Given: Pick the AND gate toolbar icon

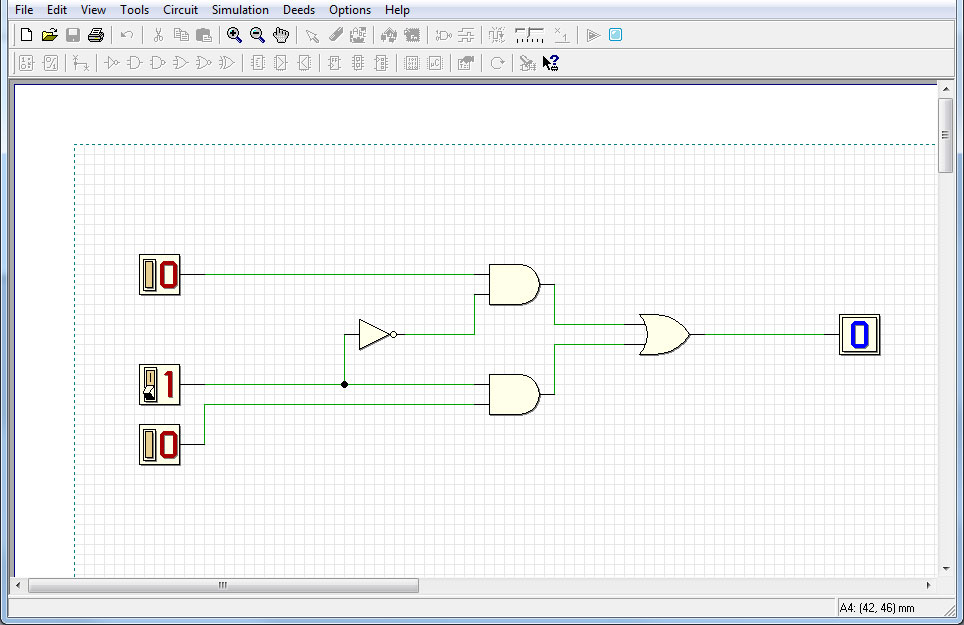Looking at the screenshot, I should pyautogui.click(x=135, y=63).
